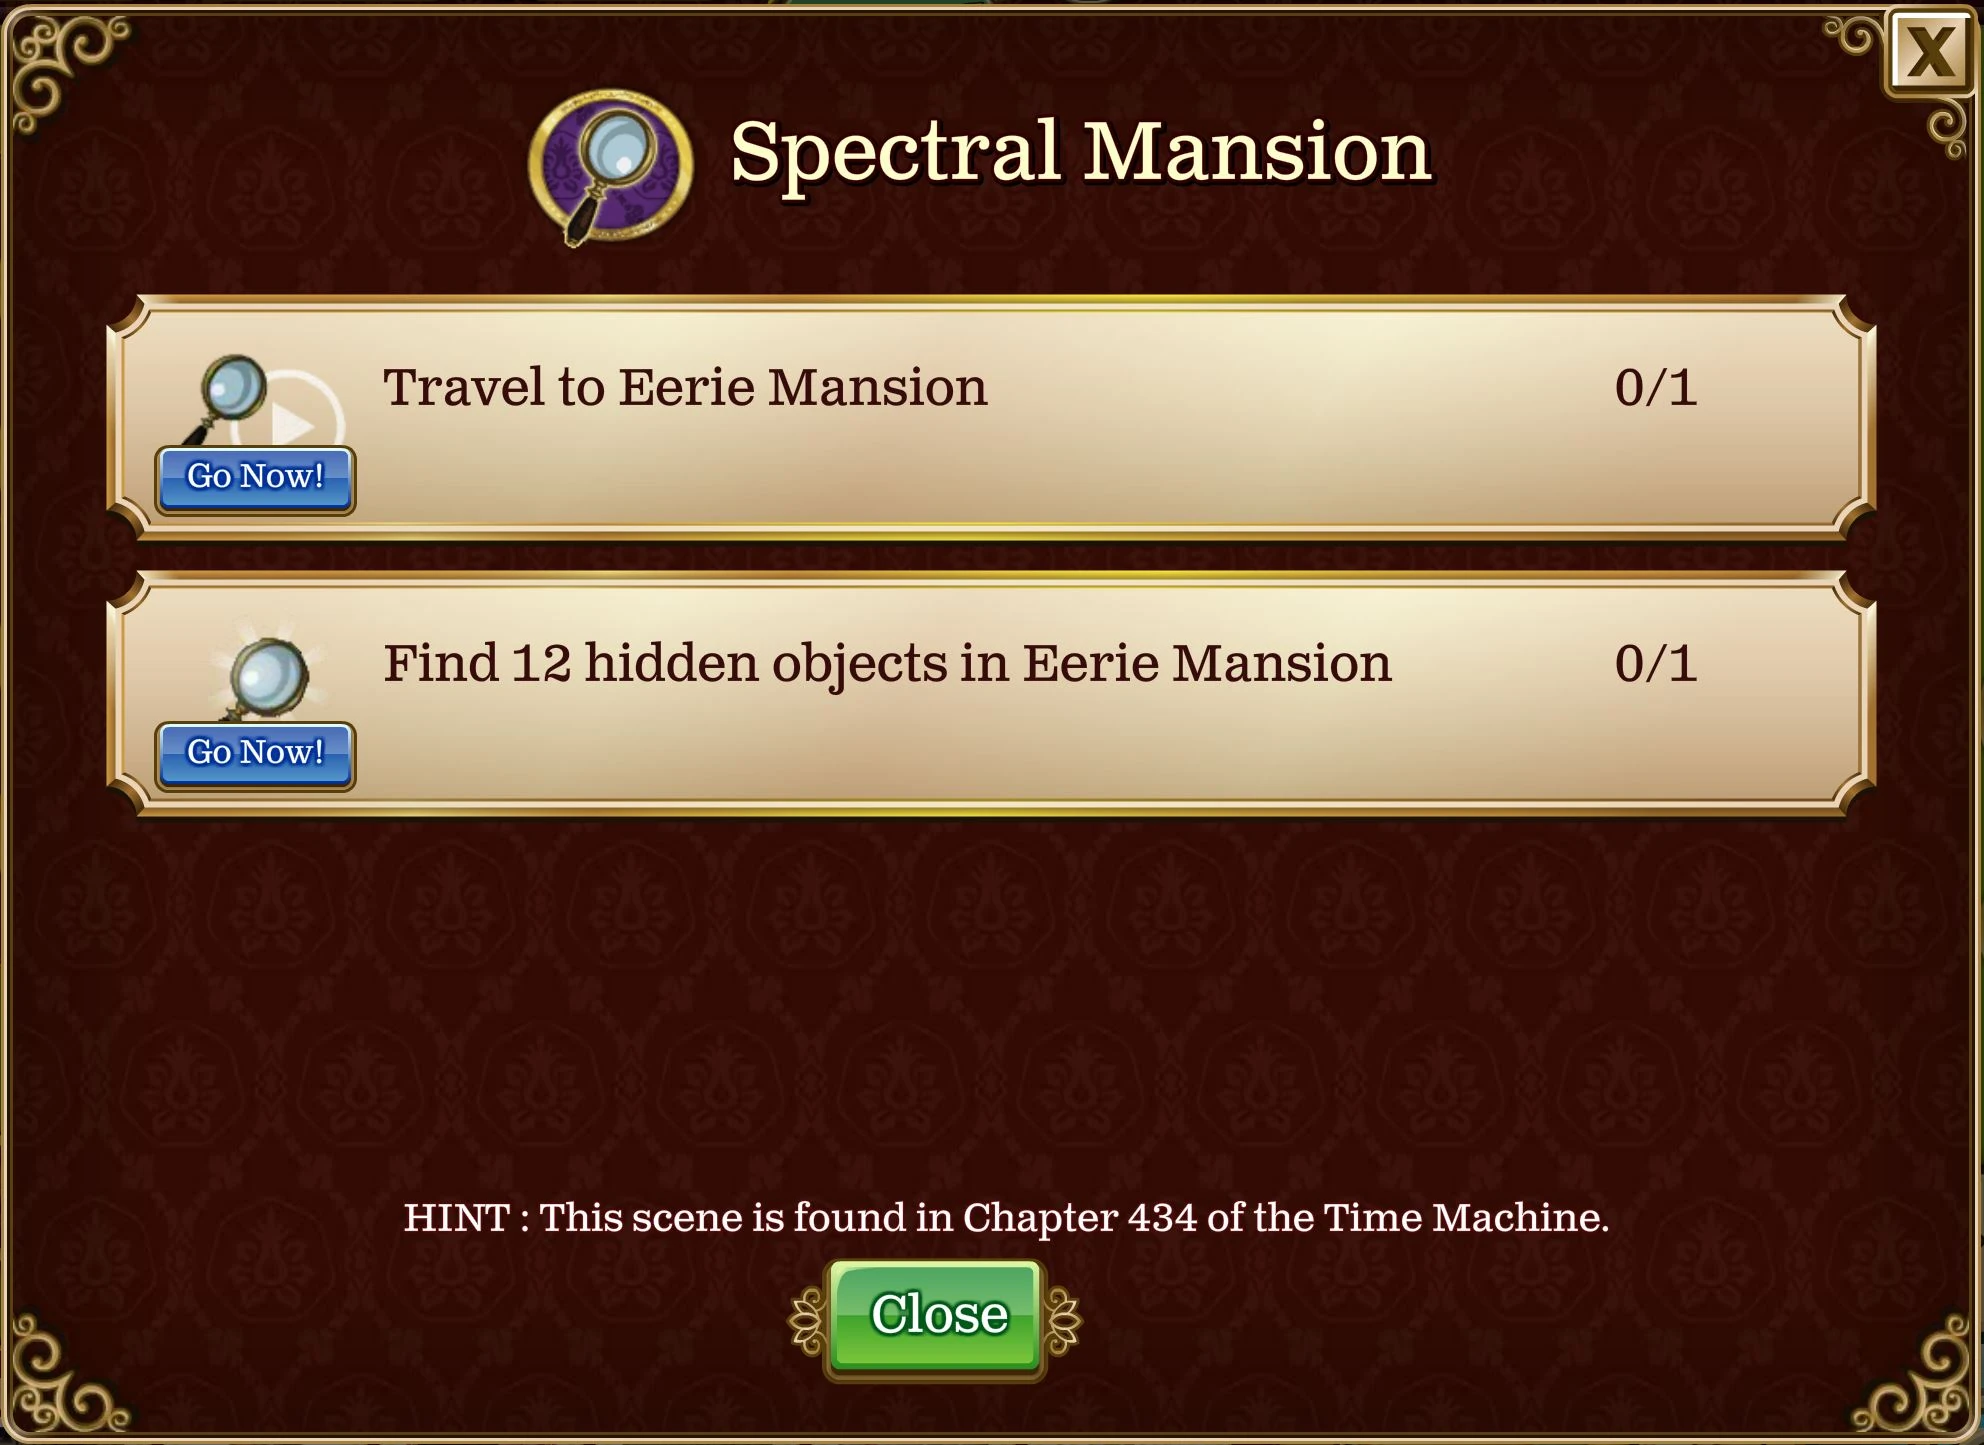The image size is (1984, 1445).
Task: Click the Spectral Mansion magnifying glass emblem
Action: [610, 167]
